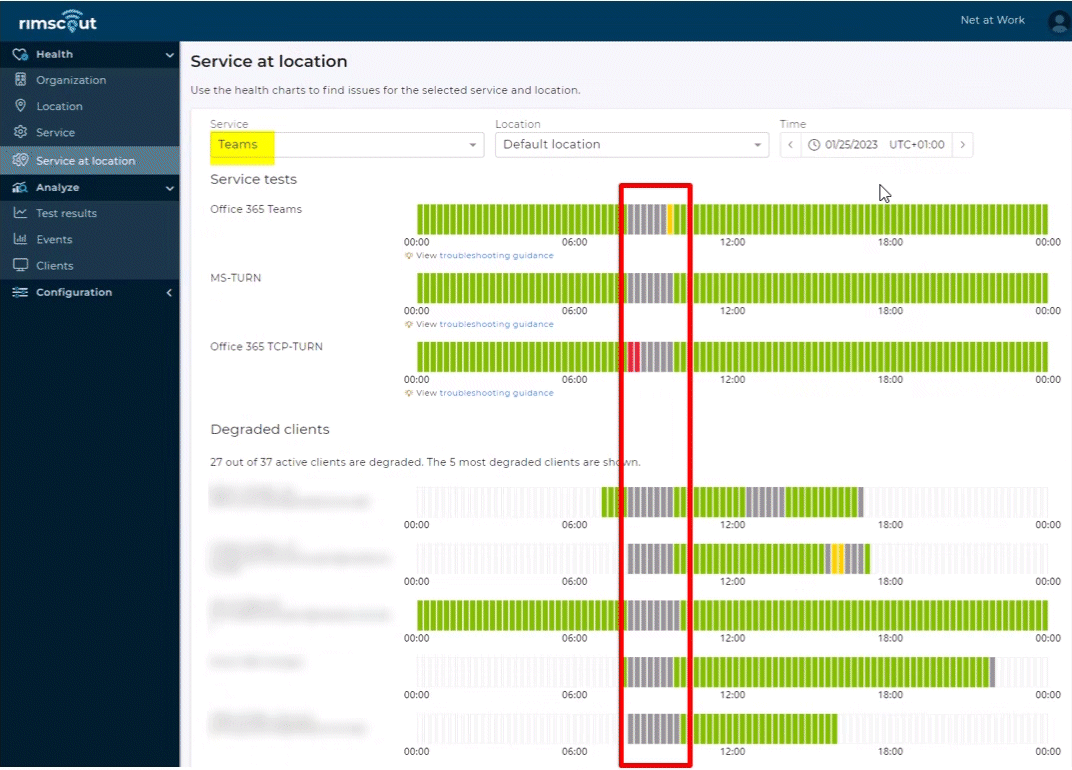The image size is (1072, 770).
Task: Click second gray segment in first degraded client chart
Action: click(766, 502)
